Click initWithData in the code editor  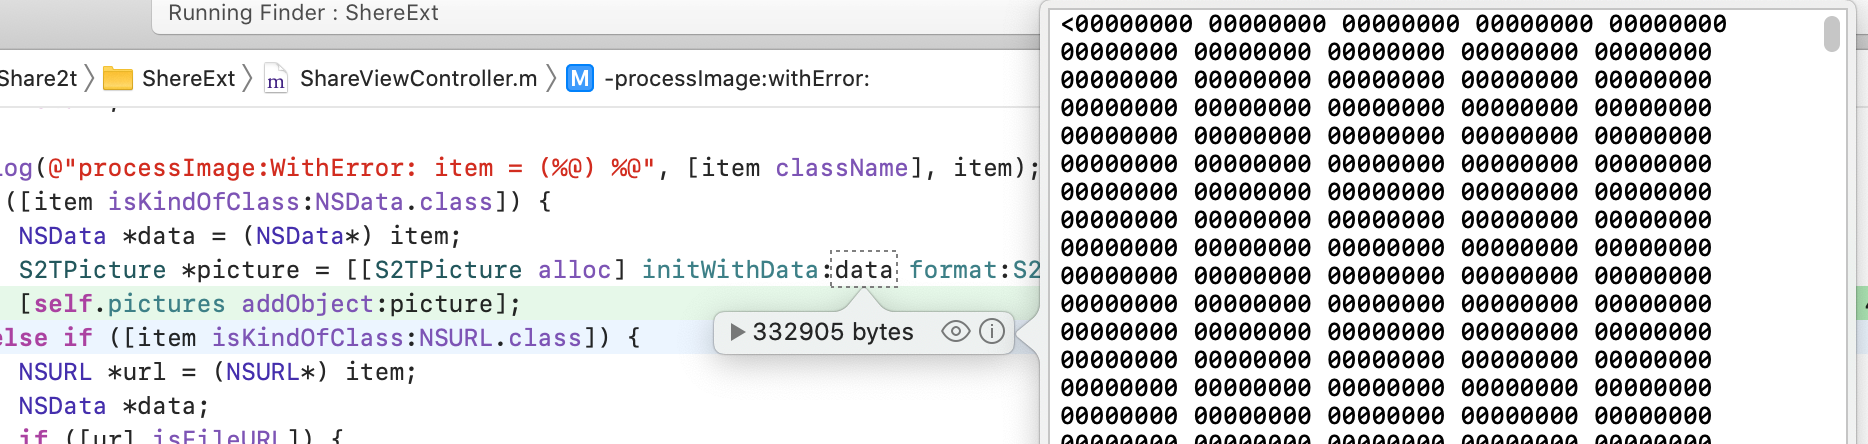pyautogui.click(x=729, y=270)
